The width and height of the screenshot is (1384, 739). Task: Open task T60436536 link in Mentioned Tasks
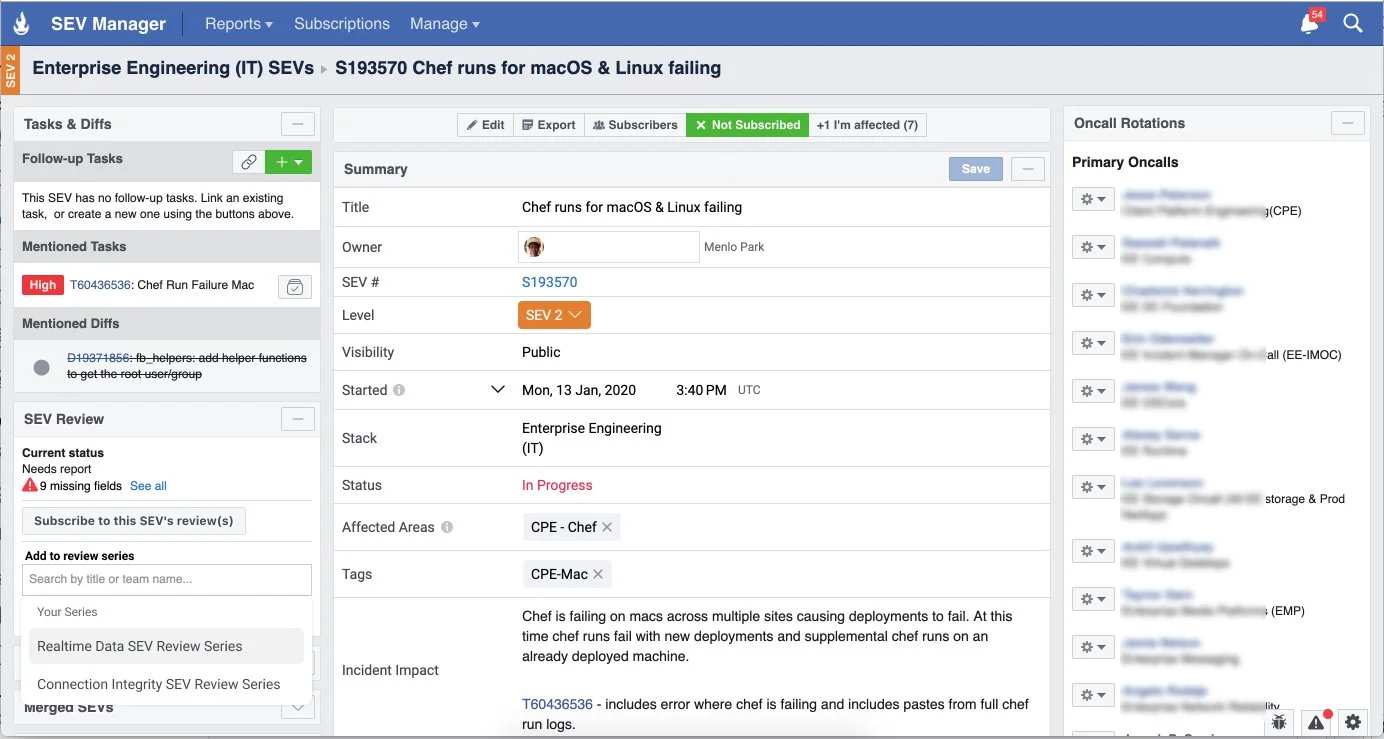(99, 285)
